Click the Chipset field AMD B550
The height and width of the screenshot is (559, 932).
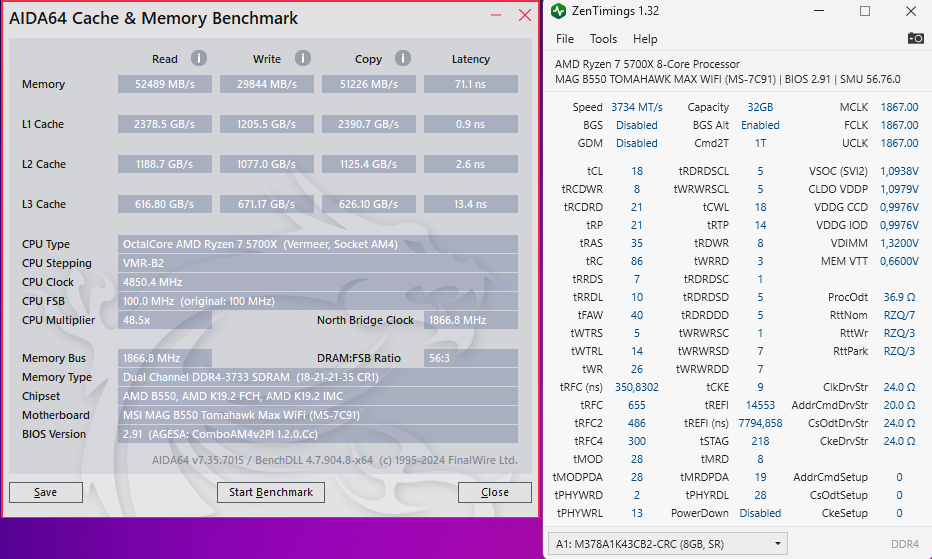pyautogui.click(x=317, y=396)
